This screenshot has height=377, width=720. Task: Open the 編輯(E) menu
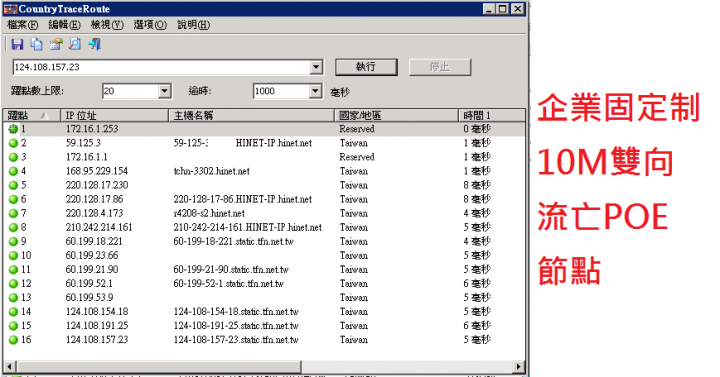pyautogui.click(x=64, y=25)
